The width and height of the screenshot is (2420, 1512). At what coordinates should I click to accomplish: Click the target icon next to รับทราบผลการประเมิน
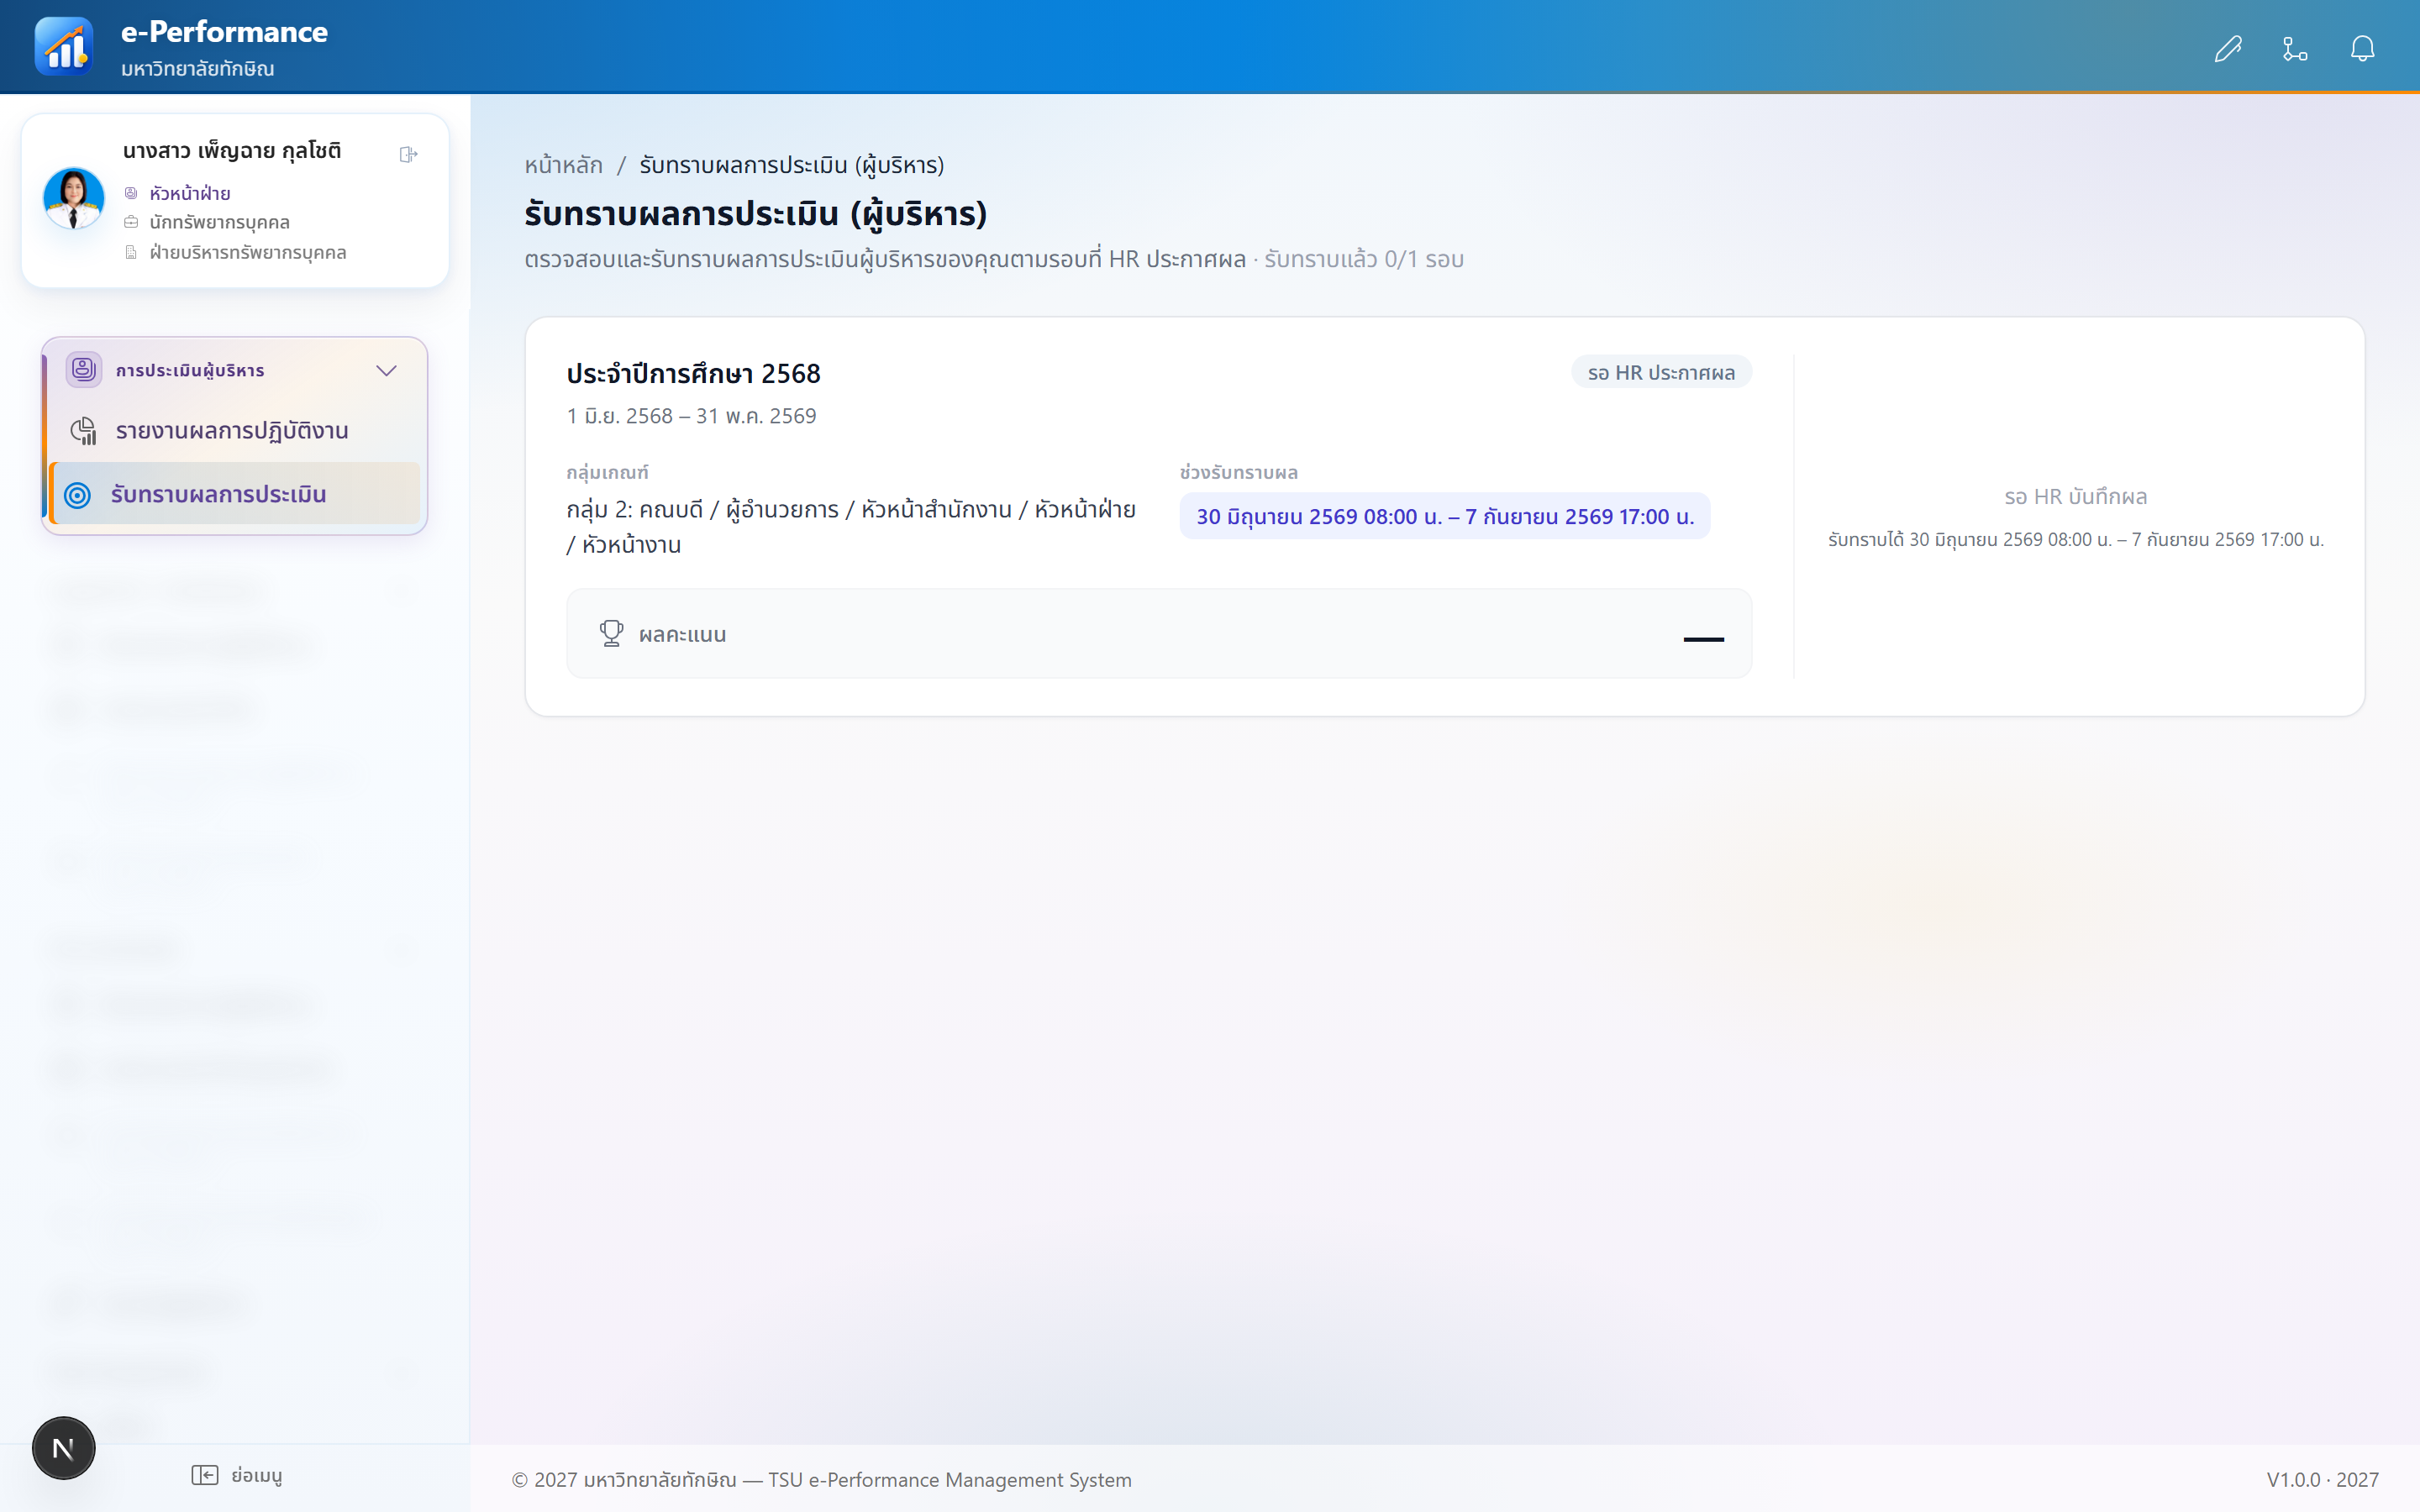[x=77, y=495]
